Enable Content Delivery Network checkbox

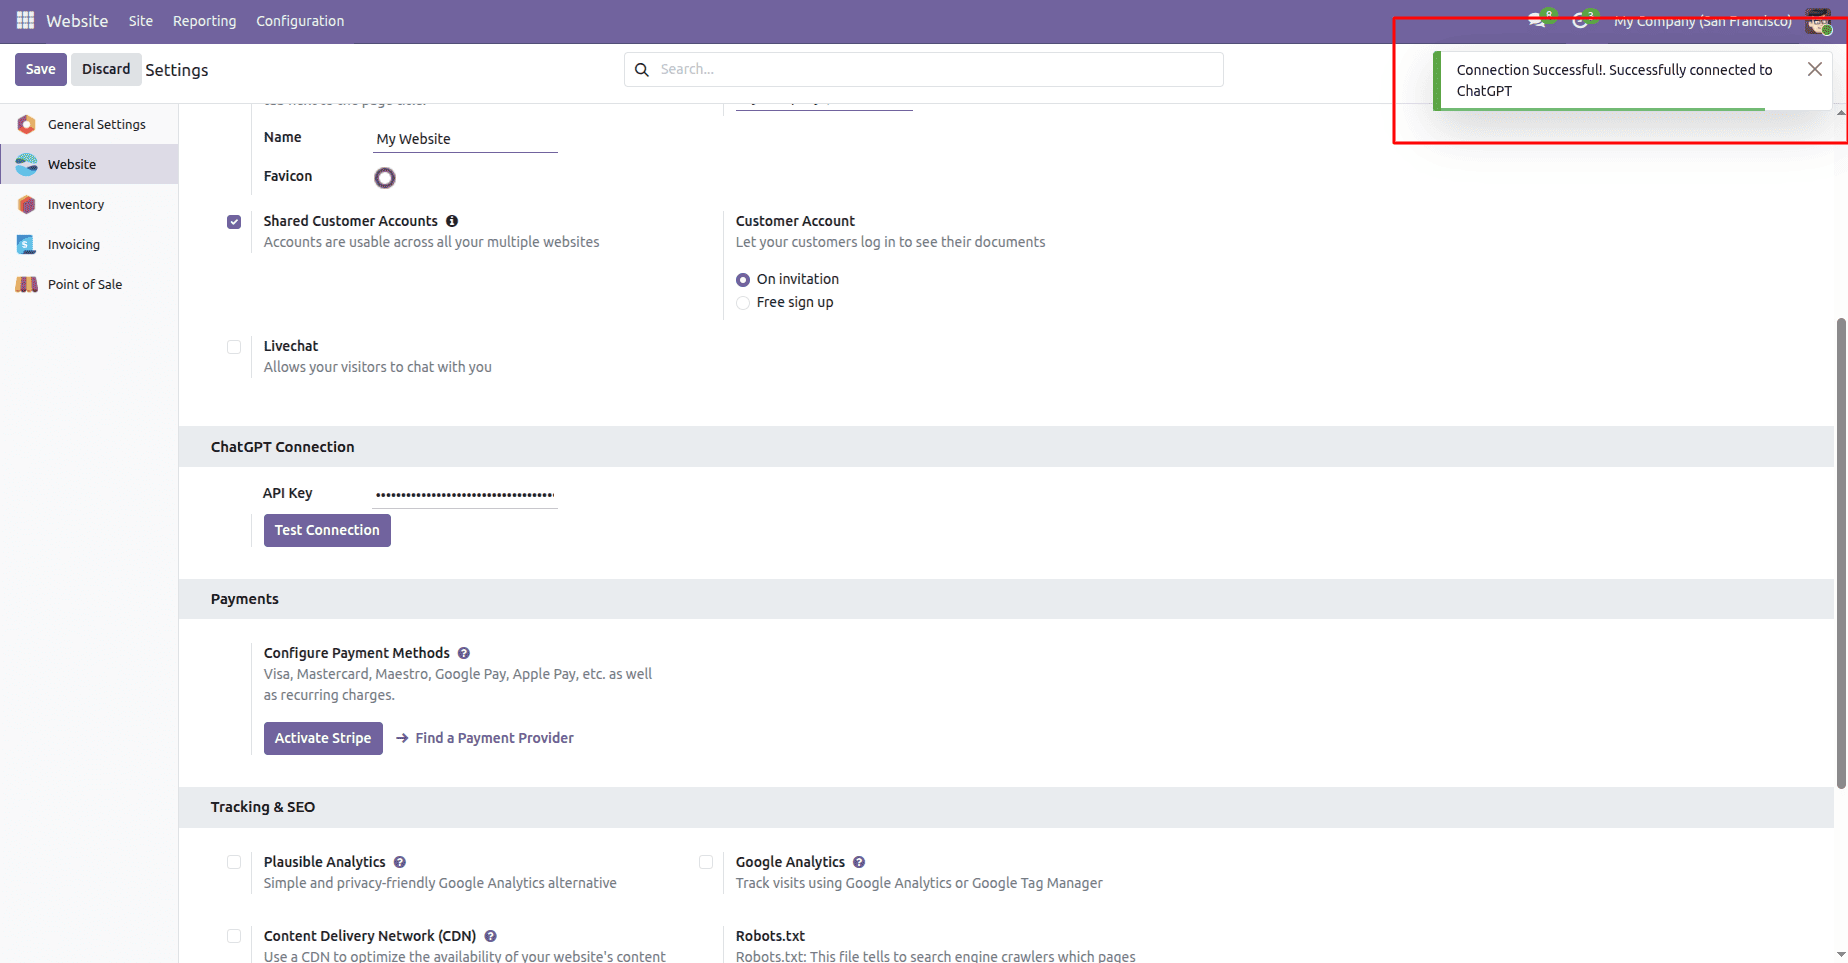[x=234, y=936]
